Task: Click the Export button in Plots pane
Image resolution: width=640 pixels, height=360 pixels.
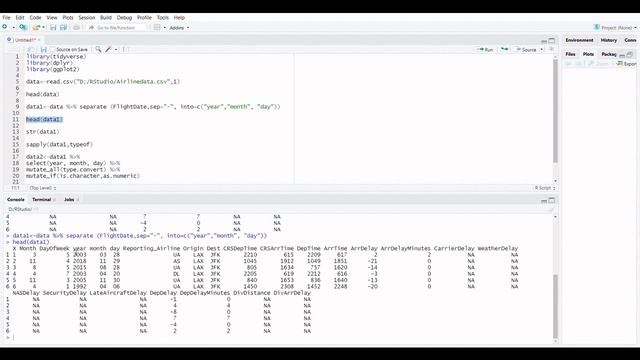Action: click(x=627, y=64)
